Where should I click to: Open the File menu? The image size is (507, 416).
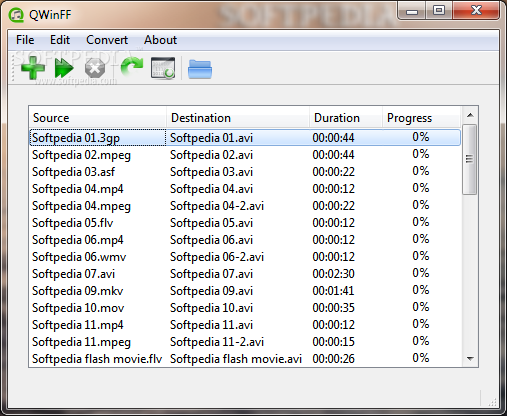pos(25,40)
